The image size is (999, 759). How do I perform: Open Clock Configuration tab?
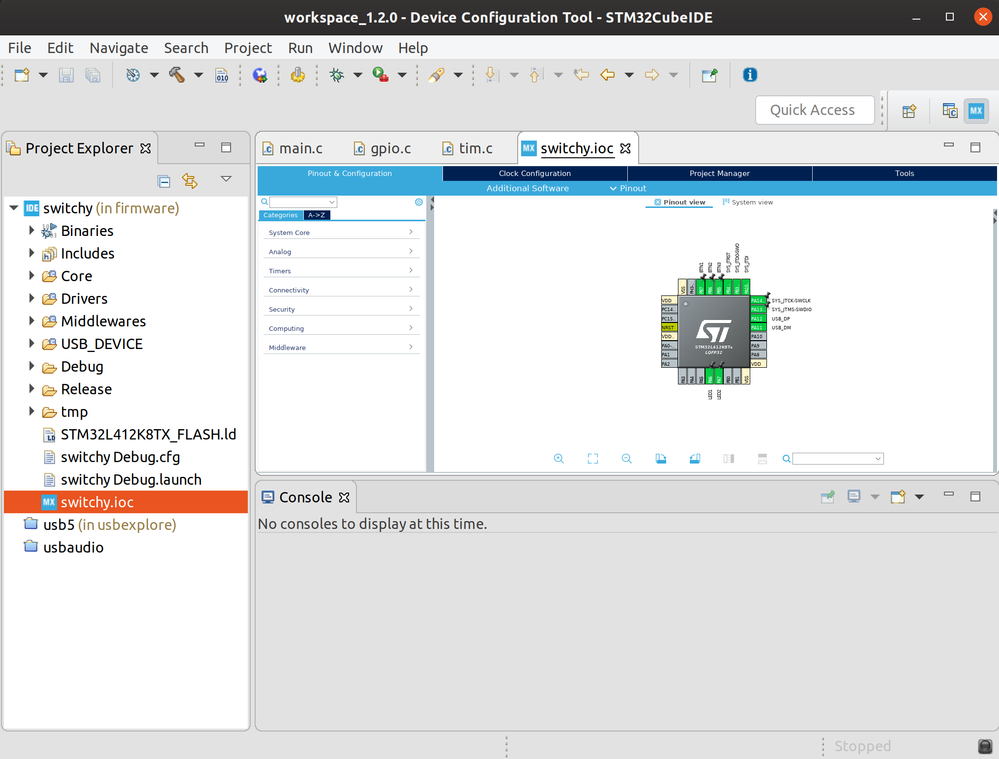point(535,173)
